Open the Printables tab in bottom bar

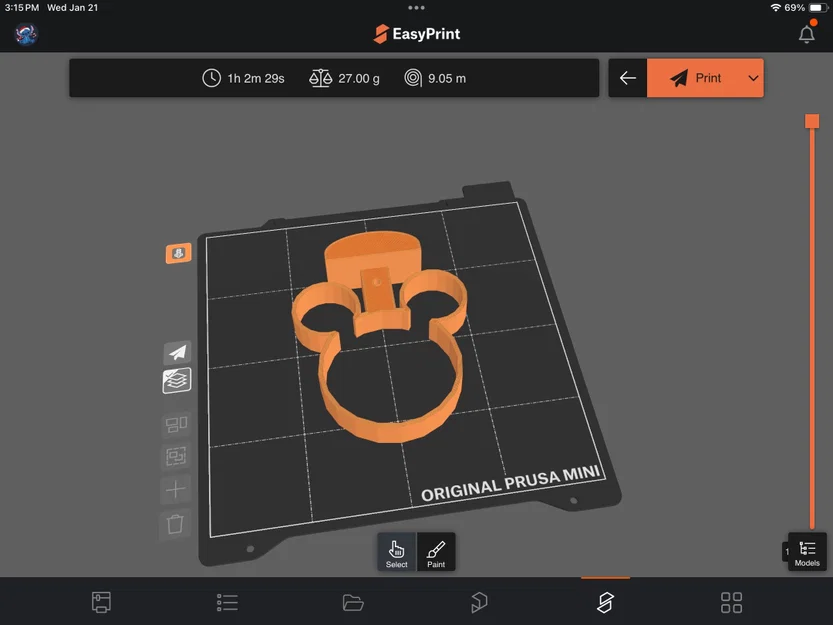479,602
